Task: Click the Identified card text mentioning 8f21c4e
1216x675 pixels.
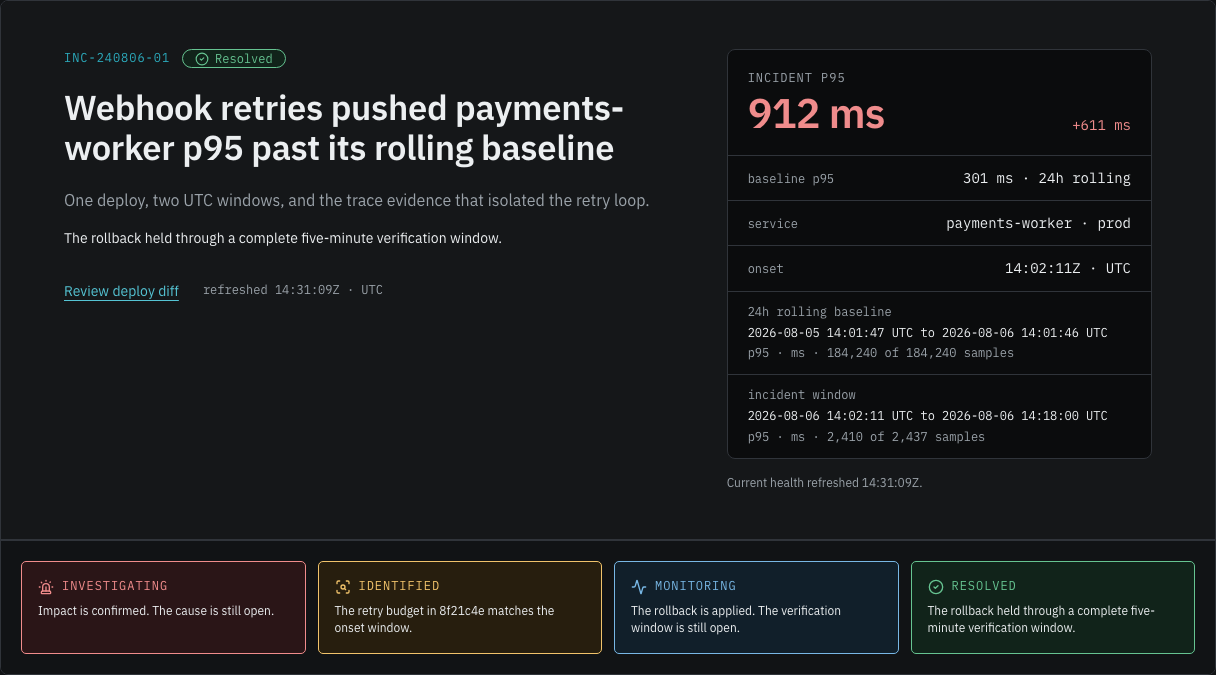Action: click(x=444, y=619)
